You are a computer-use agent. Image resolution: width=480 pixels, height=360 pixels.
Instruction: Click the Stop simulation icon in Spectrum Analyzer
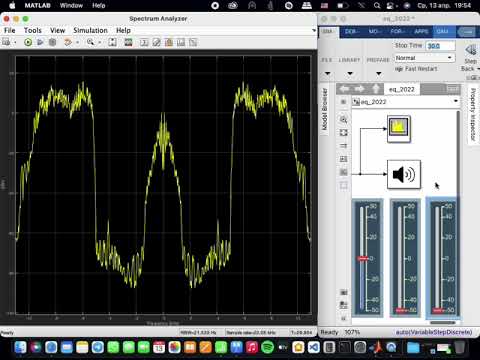click(52, 42)
